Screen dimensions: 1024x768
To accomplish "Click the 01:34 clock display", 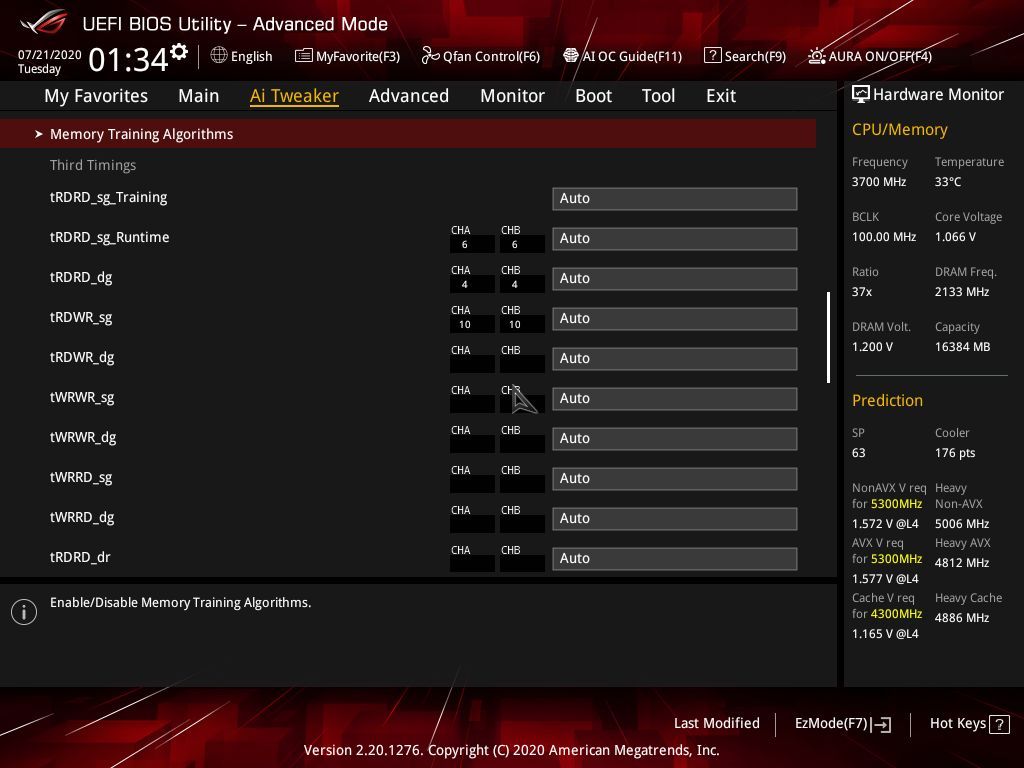I will point(129,59).
